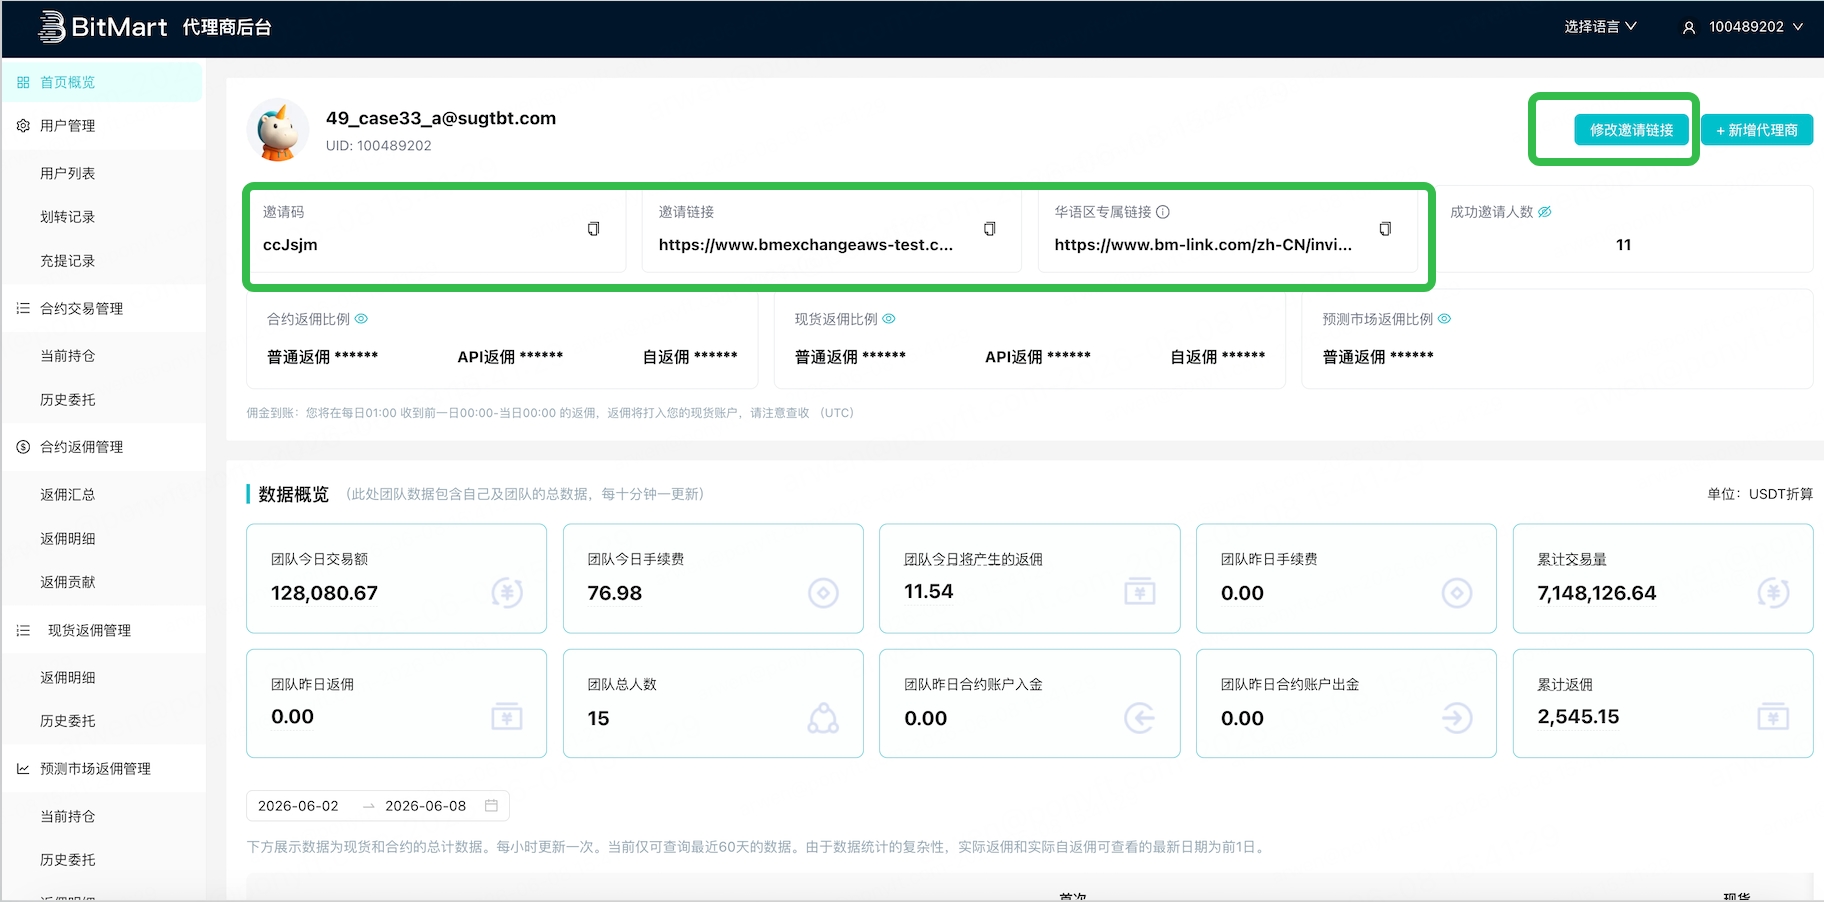1824x902 pixels.
Task: Open 返佣贡献 page
Action: coord(68,582)
